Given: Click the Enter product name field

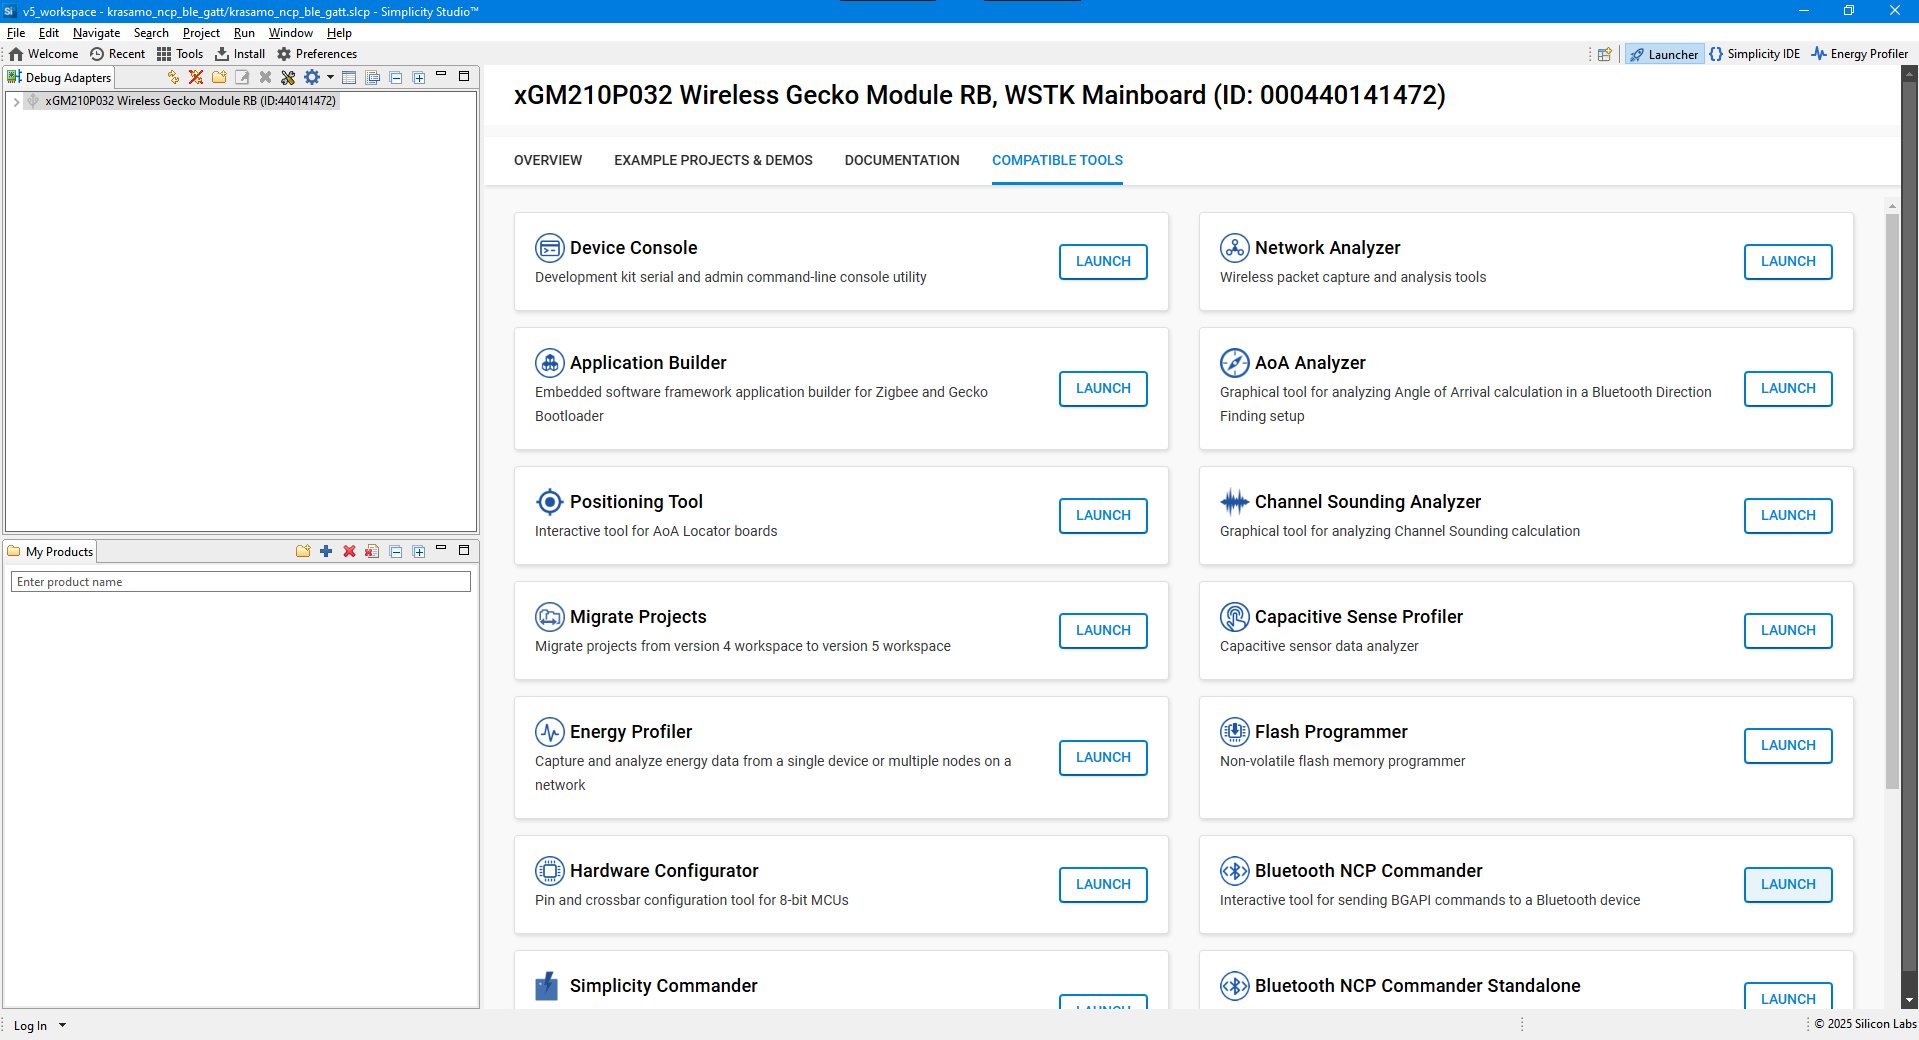Looking at the screenshot, I should (x=241, y=582).
